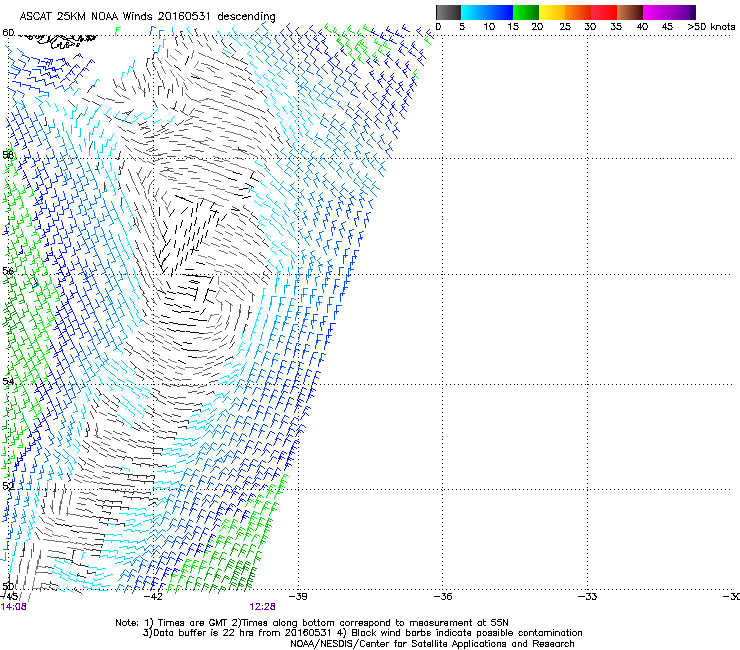Click the swath time '14:08'
740x650 pixels.
tap(13, 607)
